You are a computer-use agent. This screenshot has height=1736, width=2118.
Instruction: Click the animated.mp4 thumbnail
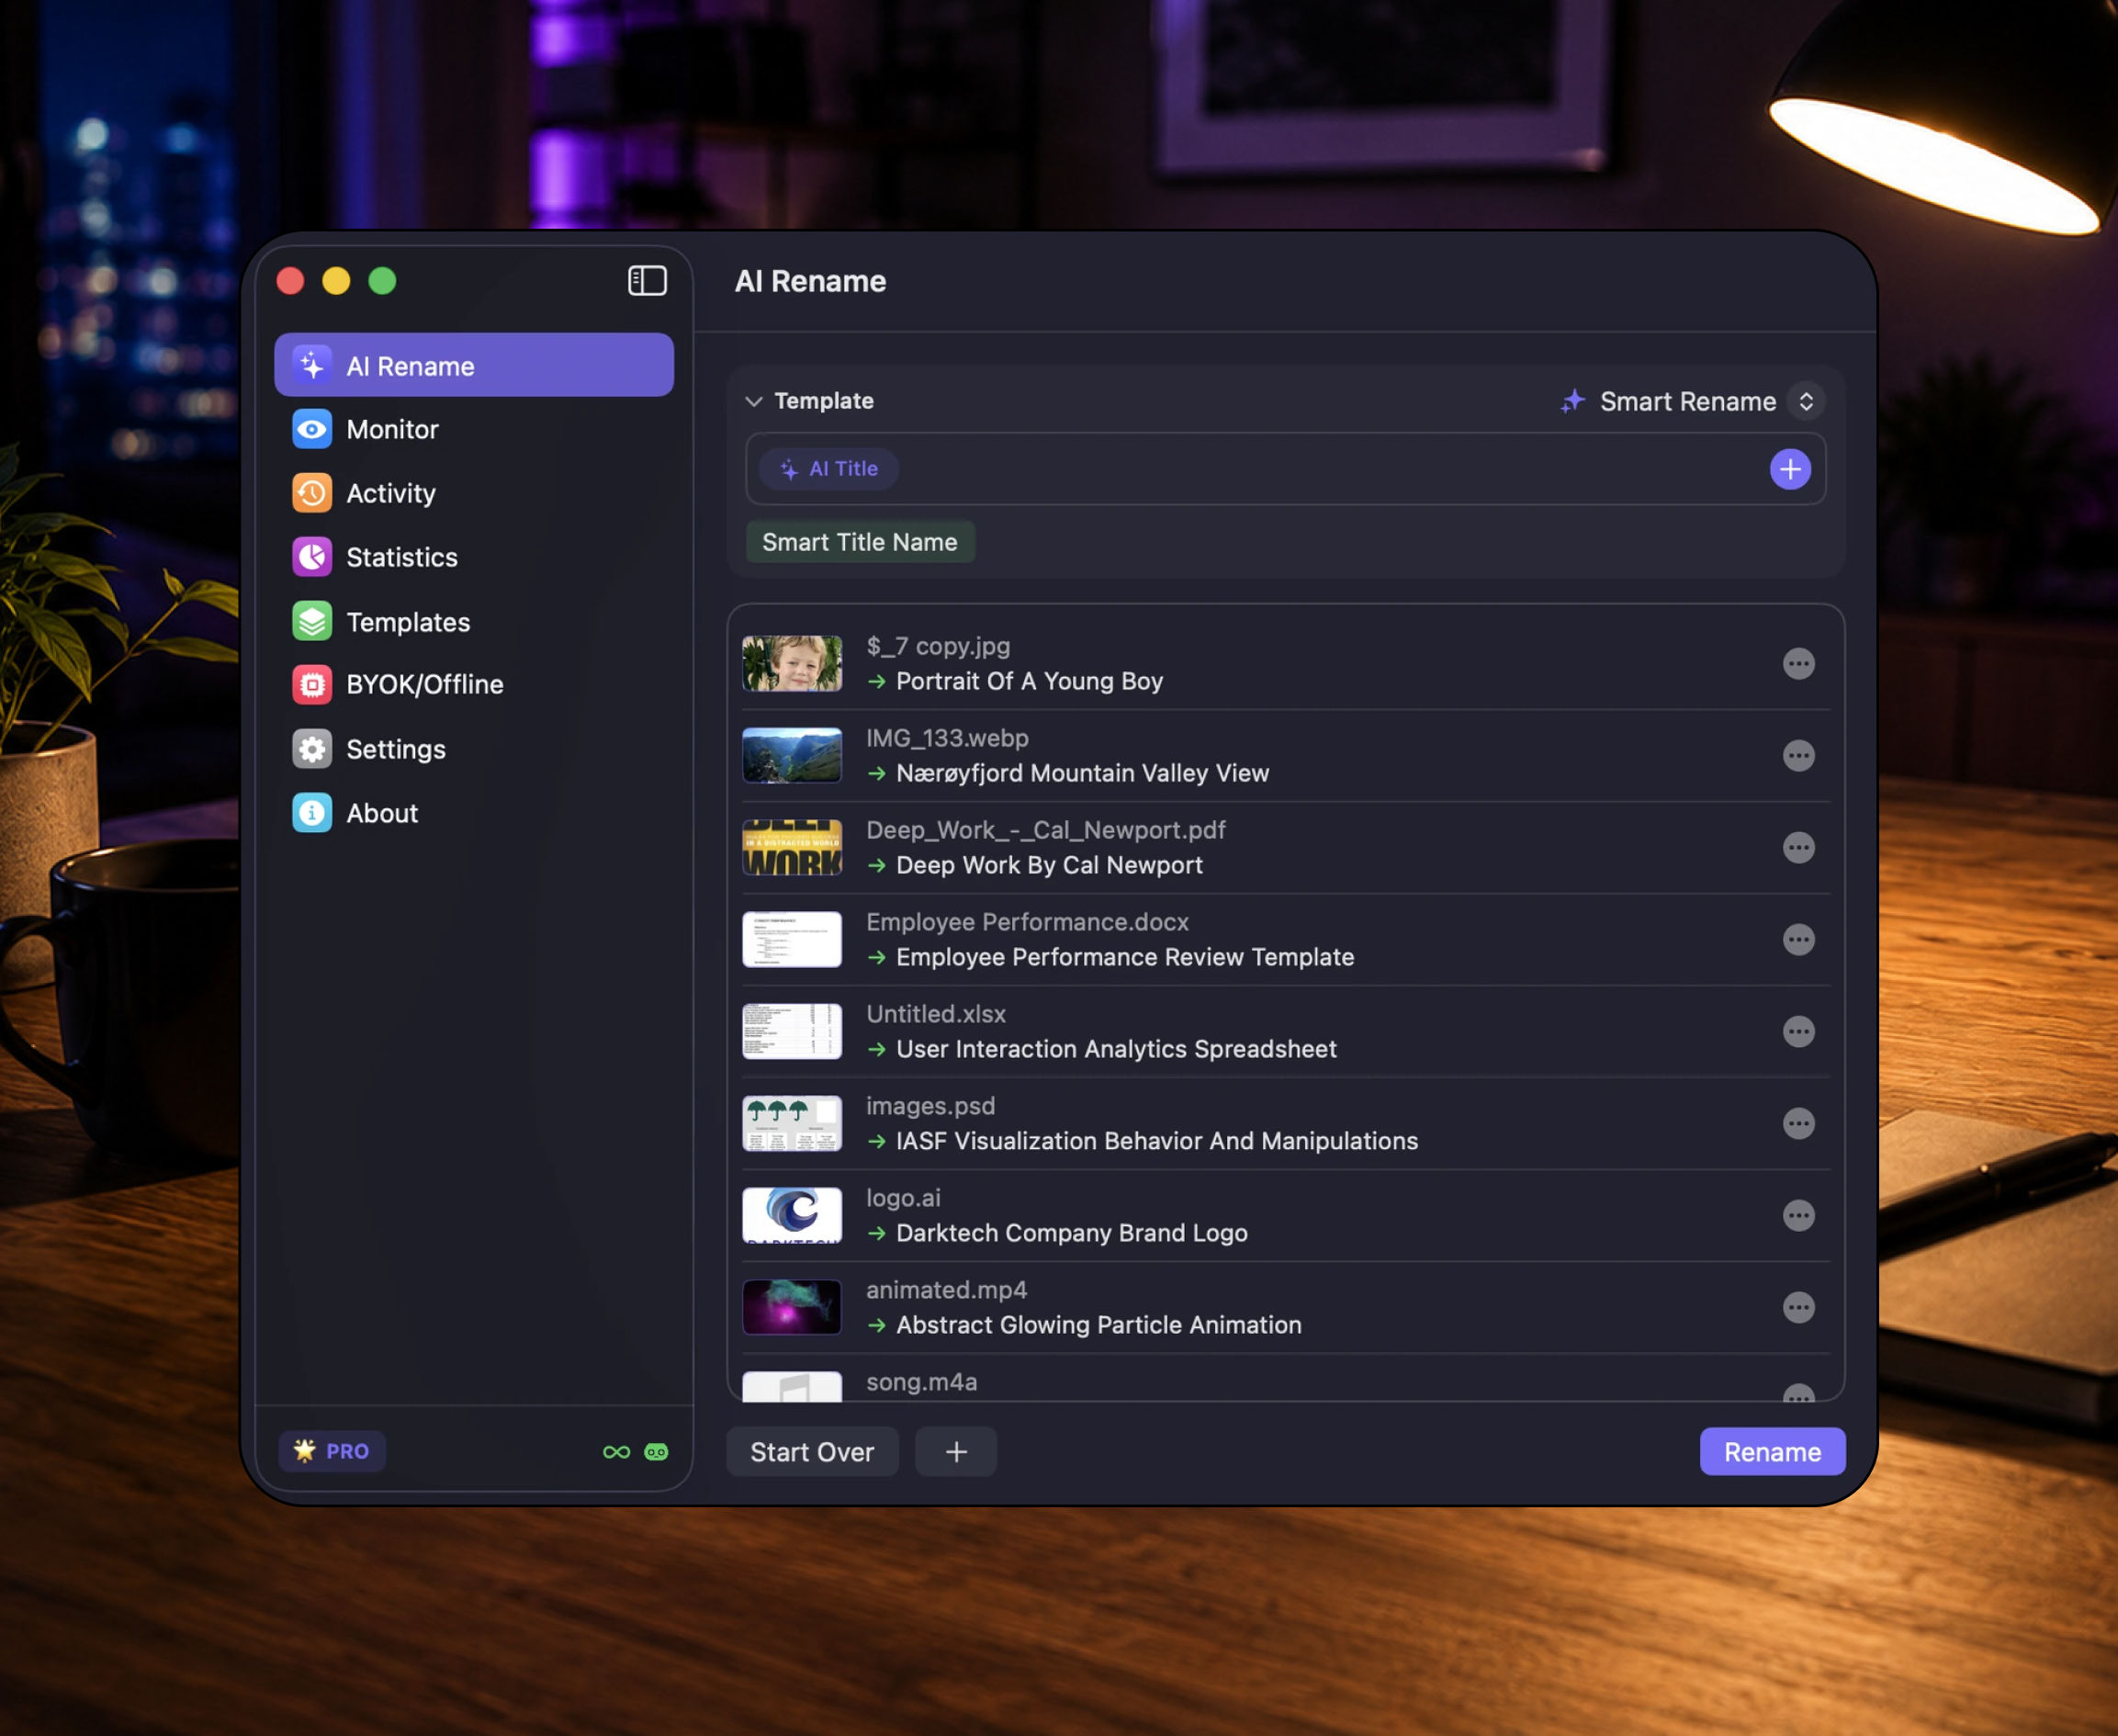click(792, 1308)
